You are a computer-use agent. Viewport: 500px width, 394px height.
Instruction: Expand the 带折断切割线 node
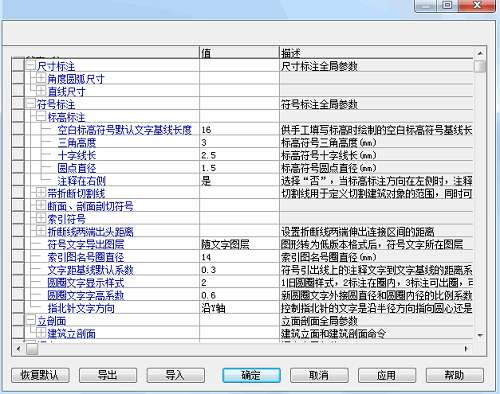click(x=41, y=193)
